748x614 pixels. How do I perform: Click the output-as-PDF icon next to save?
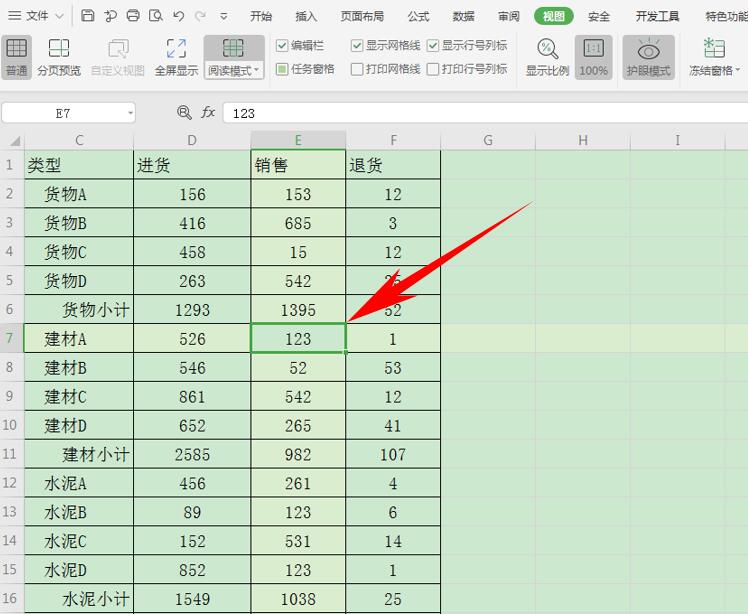[110, 16]
